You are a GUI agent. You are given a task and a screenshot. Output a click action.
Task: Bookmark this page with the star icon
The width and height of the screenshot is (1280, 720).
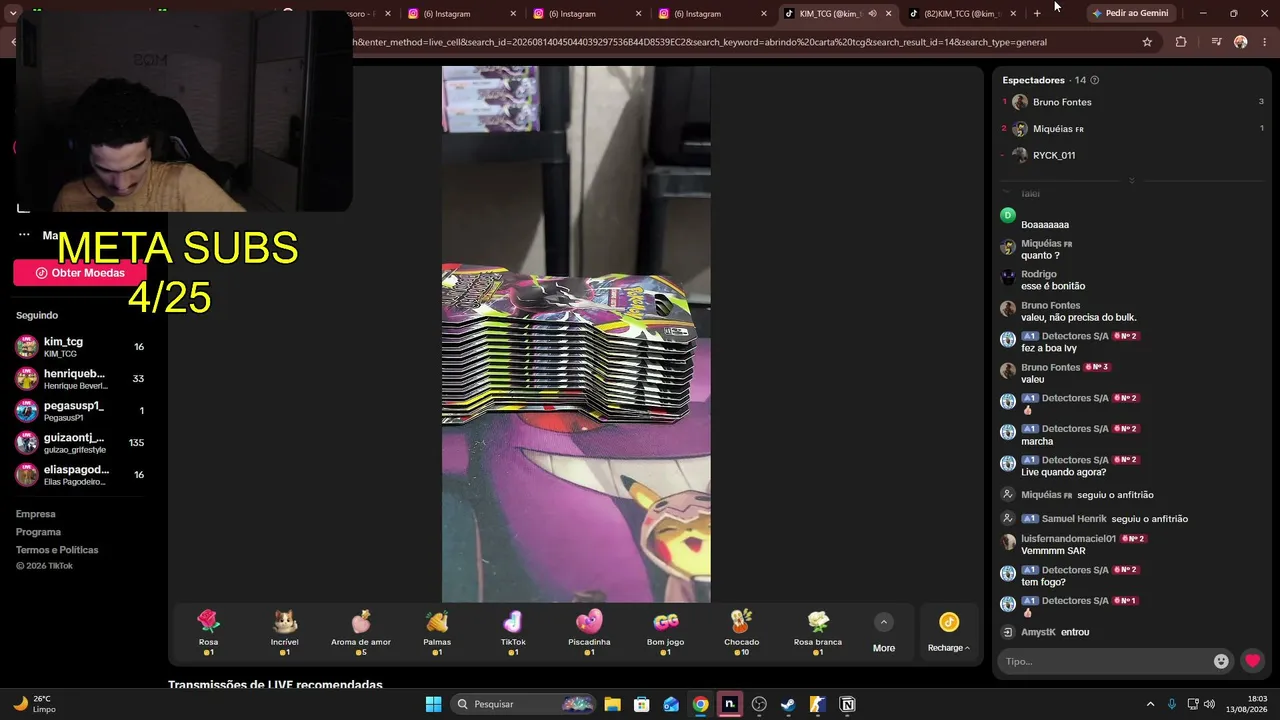pos(1147,42)
